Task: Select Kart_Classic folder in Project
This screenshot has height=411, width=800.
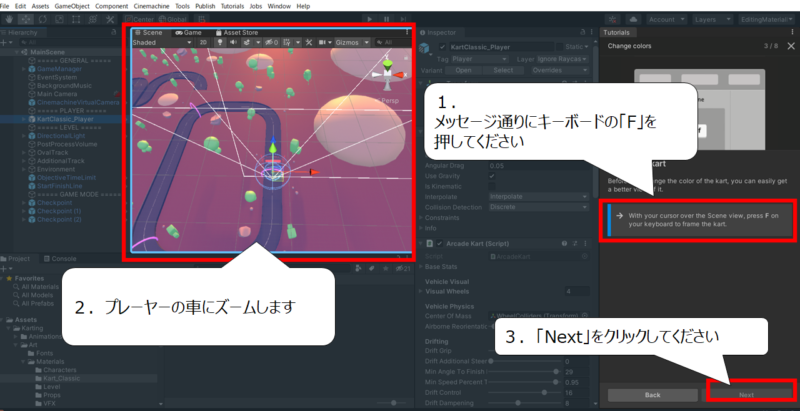Action: [x=61, y=378]
